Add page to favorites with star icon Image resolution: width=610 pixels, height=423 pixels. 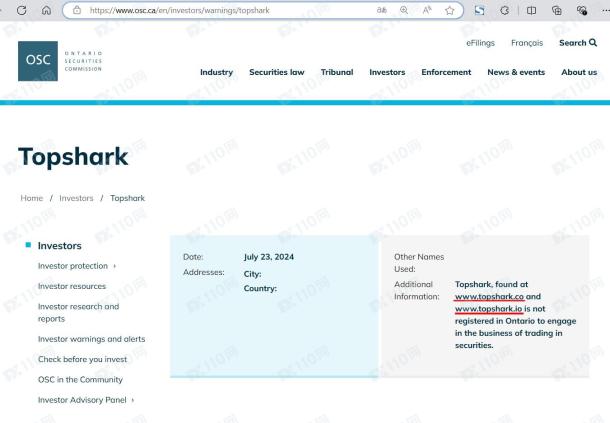[450, 10]
